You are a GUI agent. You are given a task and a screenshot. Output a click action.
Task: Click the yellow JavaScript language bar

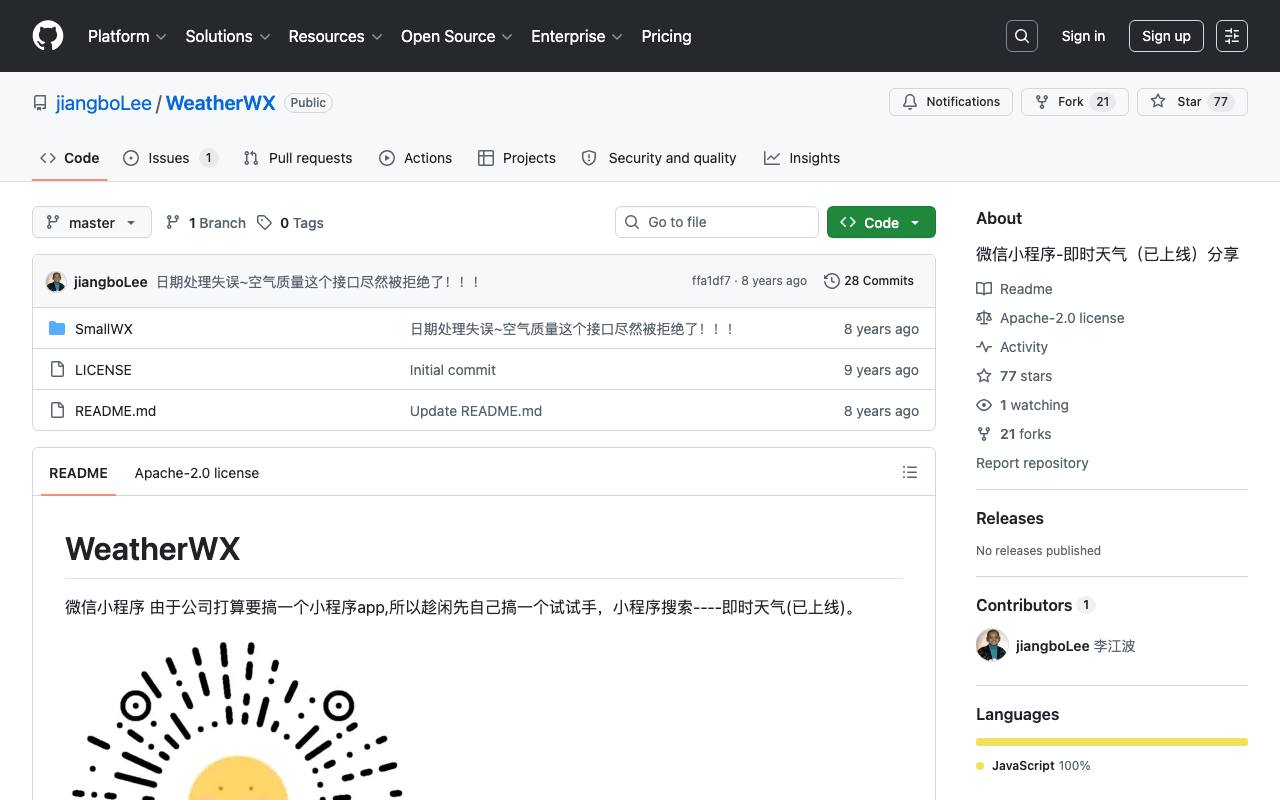[1112, 742]
